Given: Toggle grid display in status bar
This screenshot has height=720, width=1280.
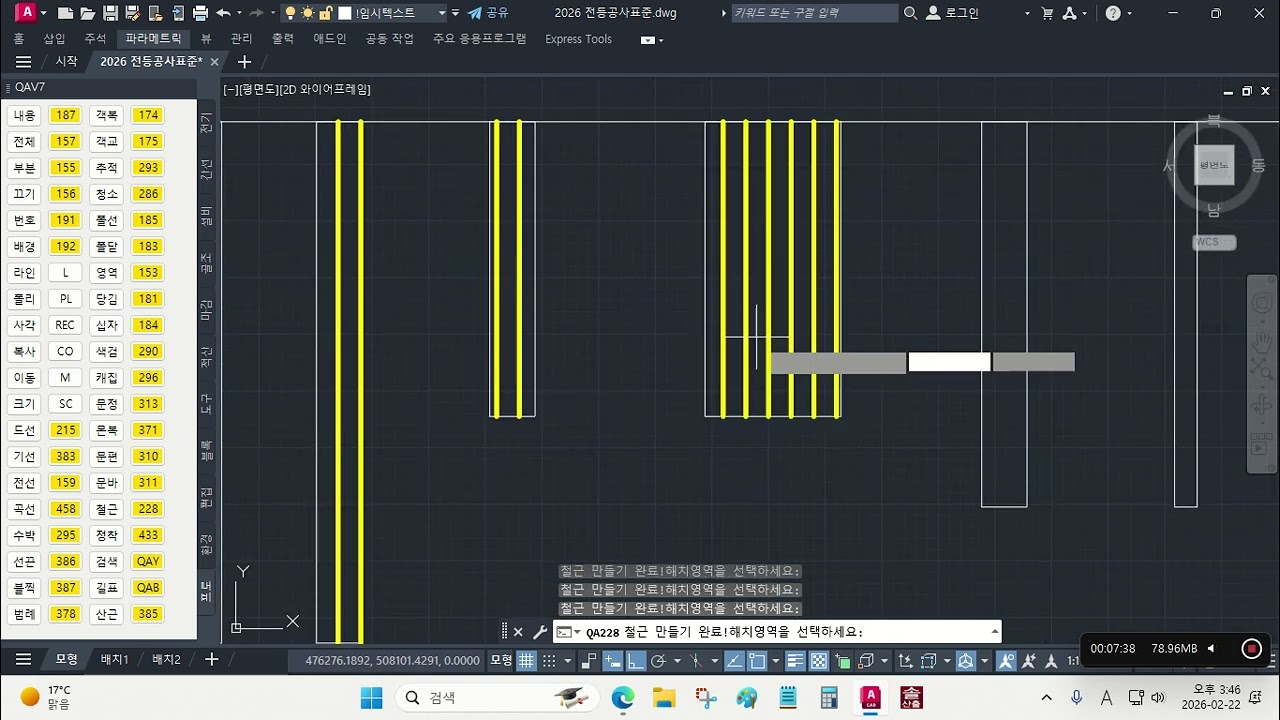Looking at the screenshot, I should click(x=526, y=661).
